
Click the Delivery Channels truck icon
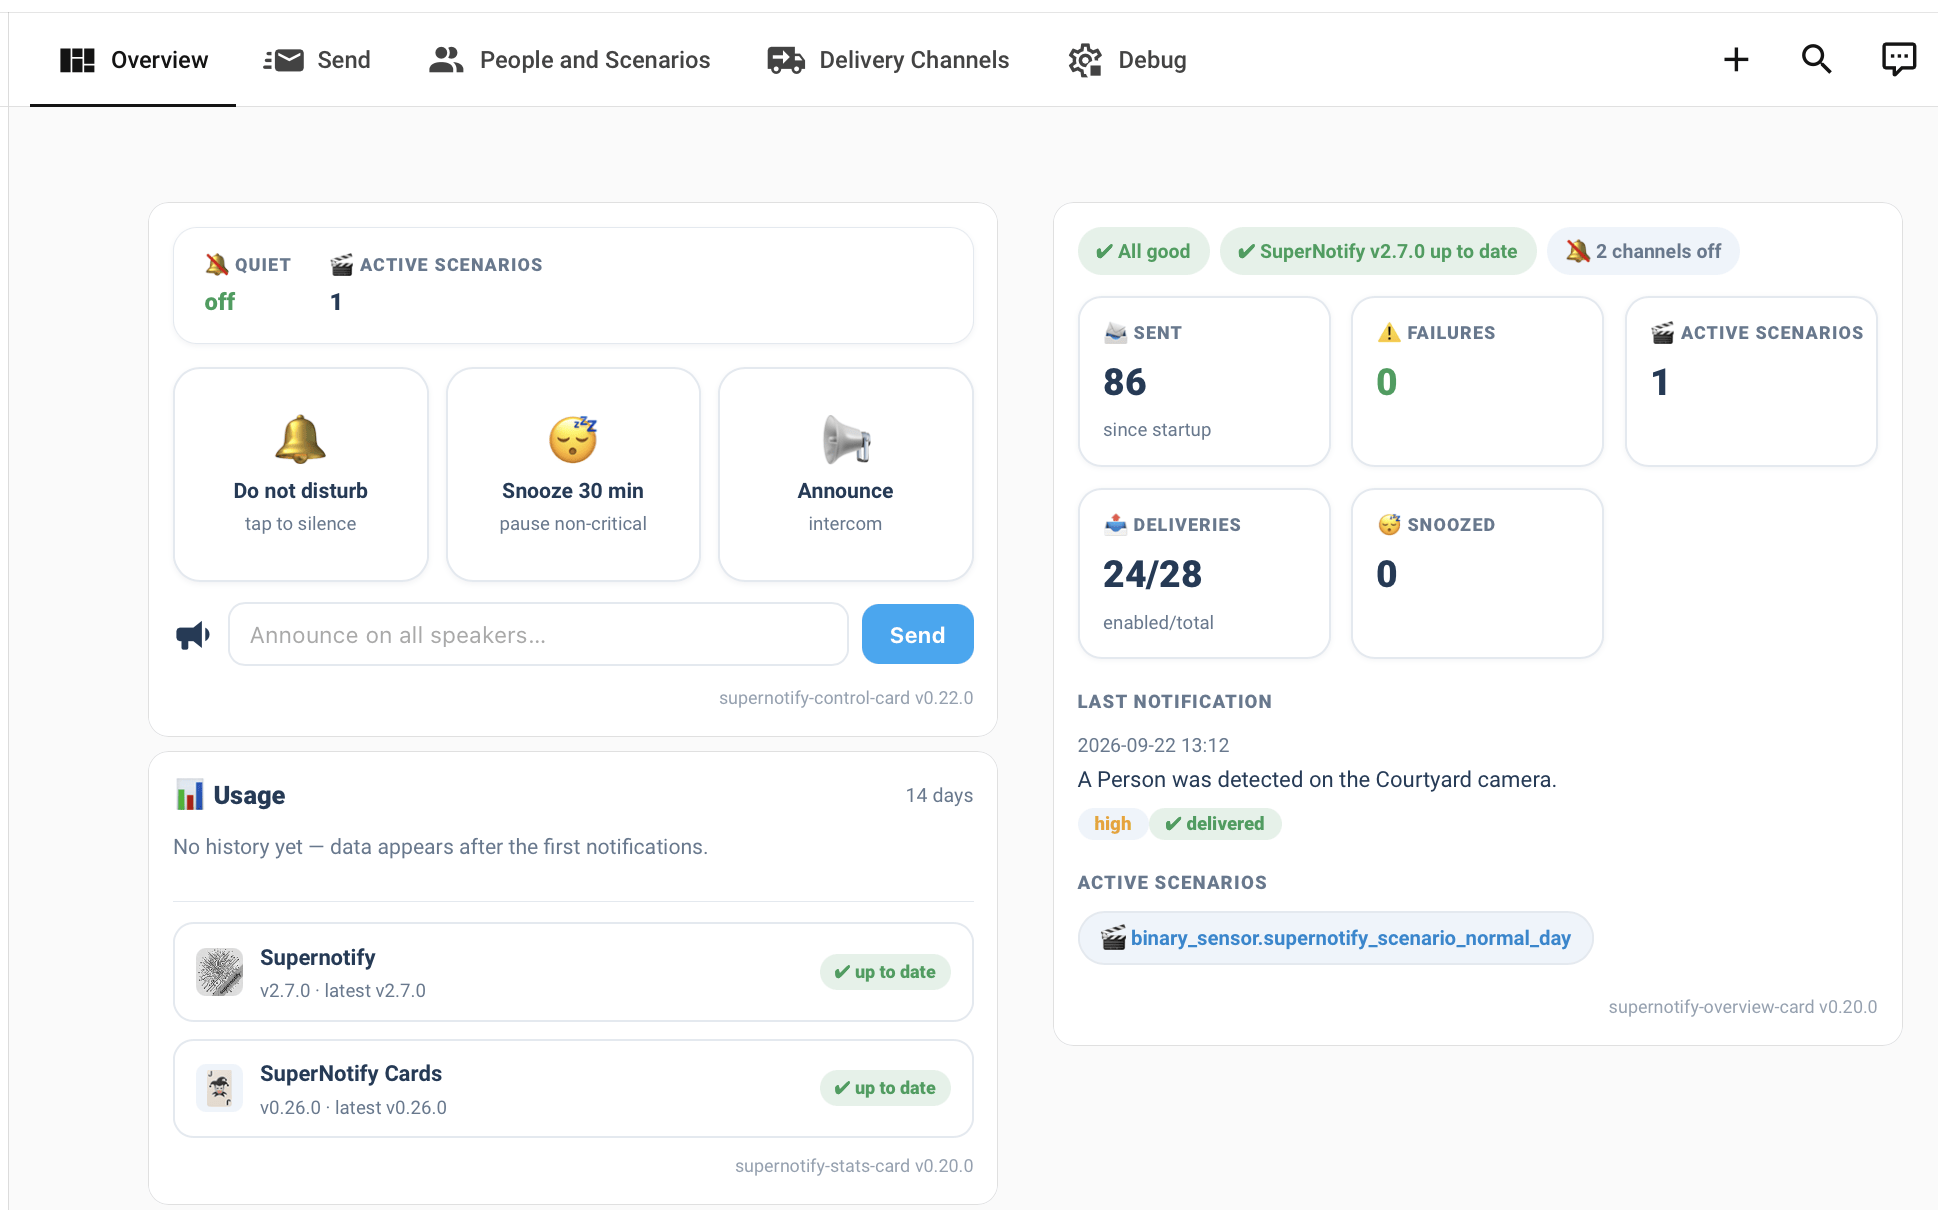786,60
